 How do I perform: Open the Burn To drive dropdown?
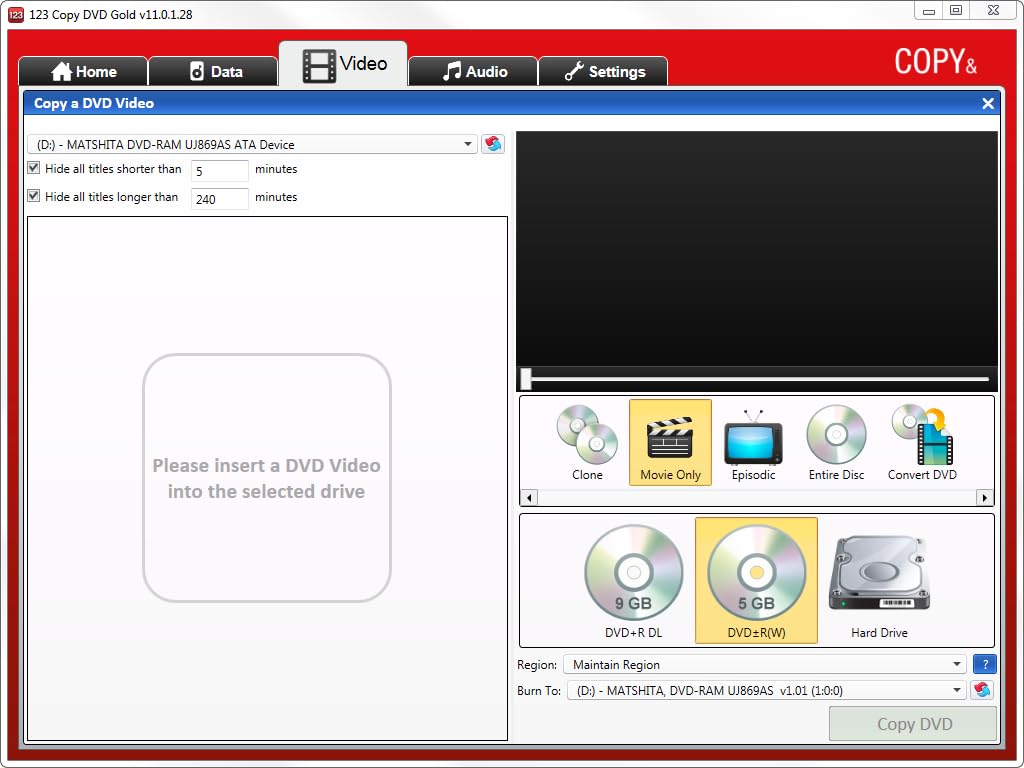[x=957, y=690]
